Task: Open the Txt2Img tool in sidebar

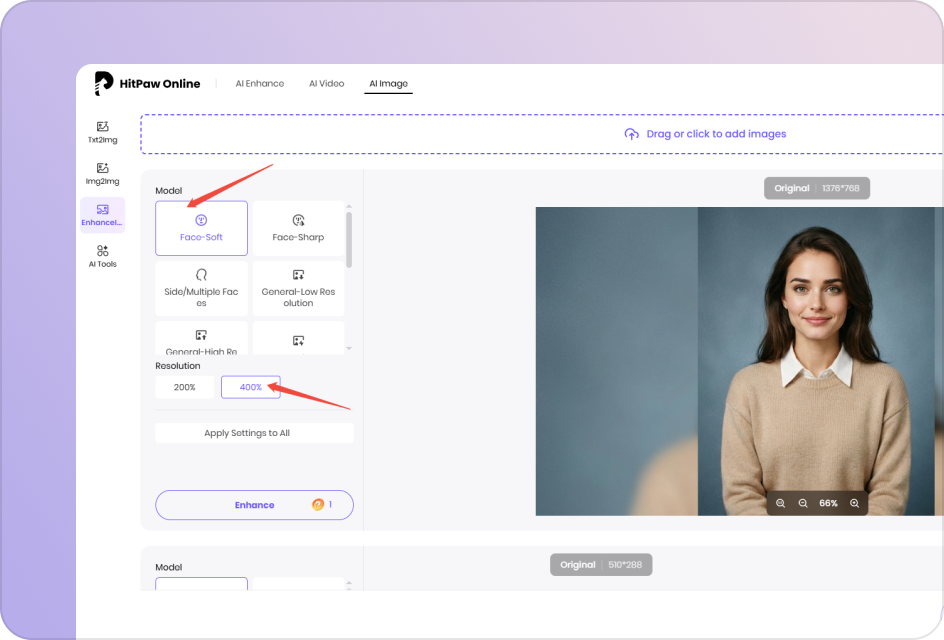Action: coord(102,132)
